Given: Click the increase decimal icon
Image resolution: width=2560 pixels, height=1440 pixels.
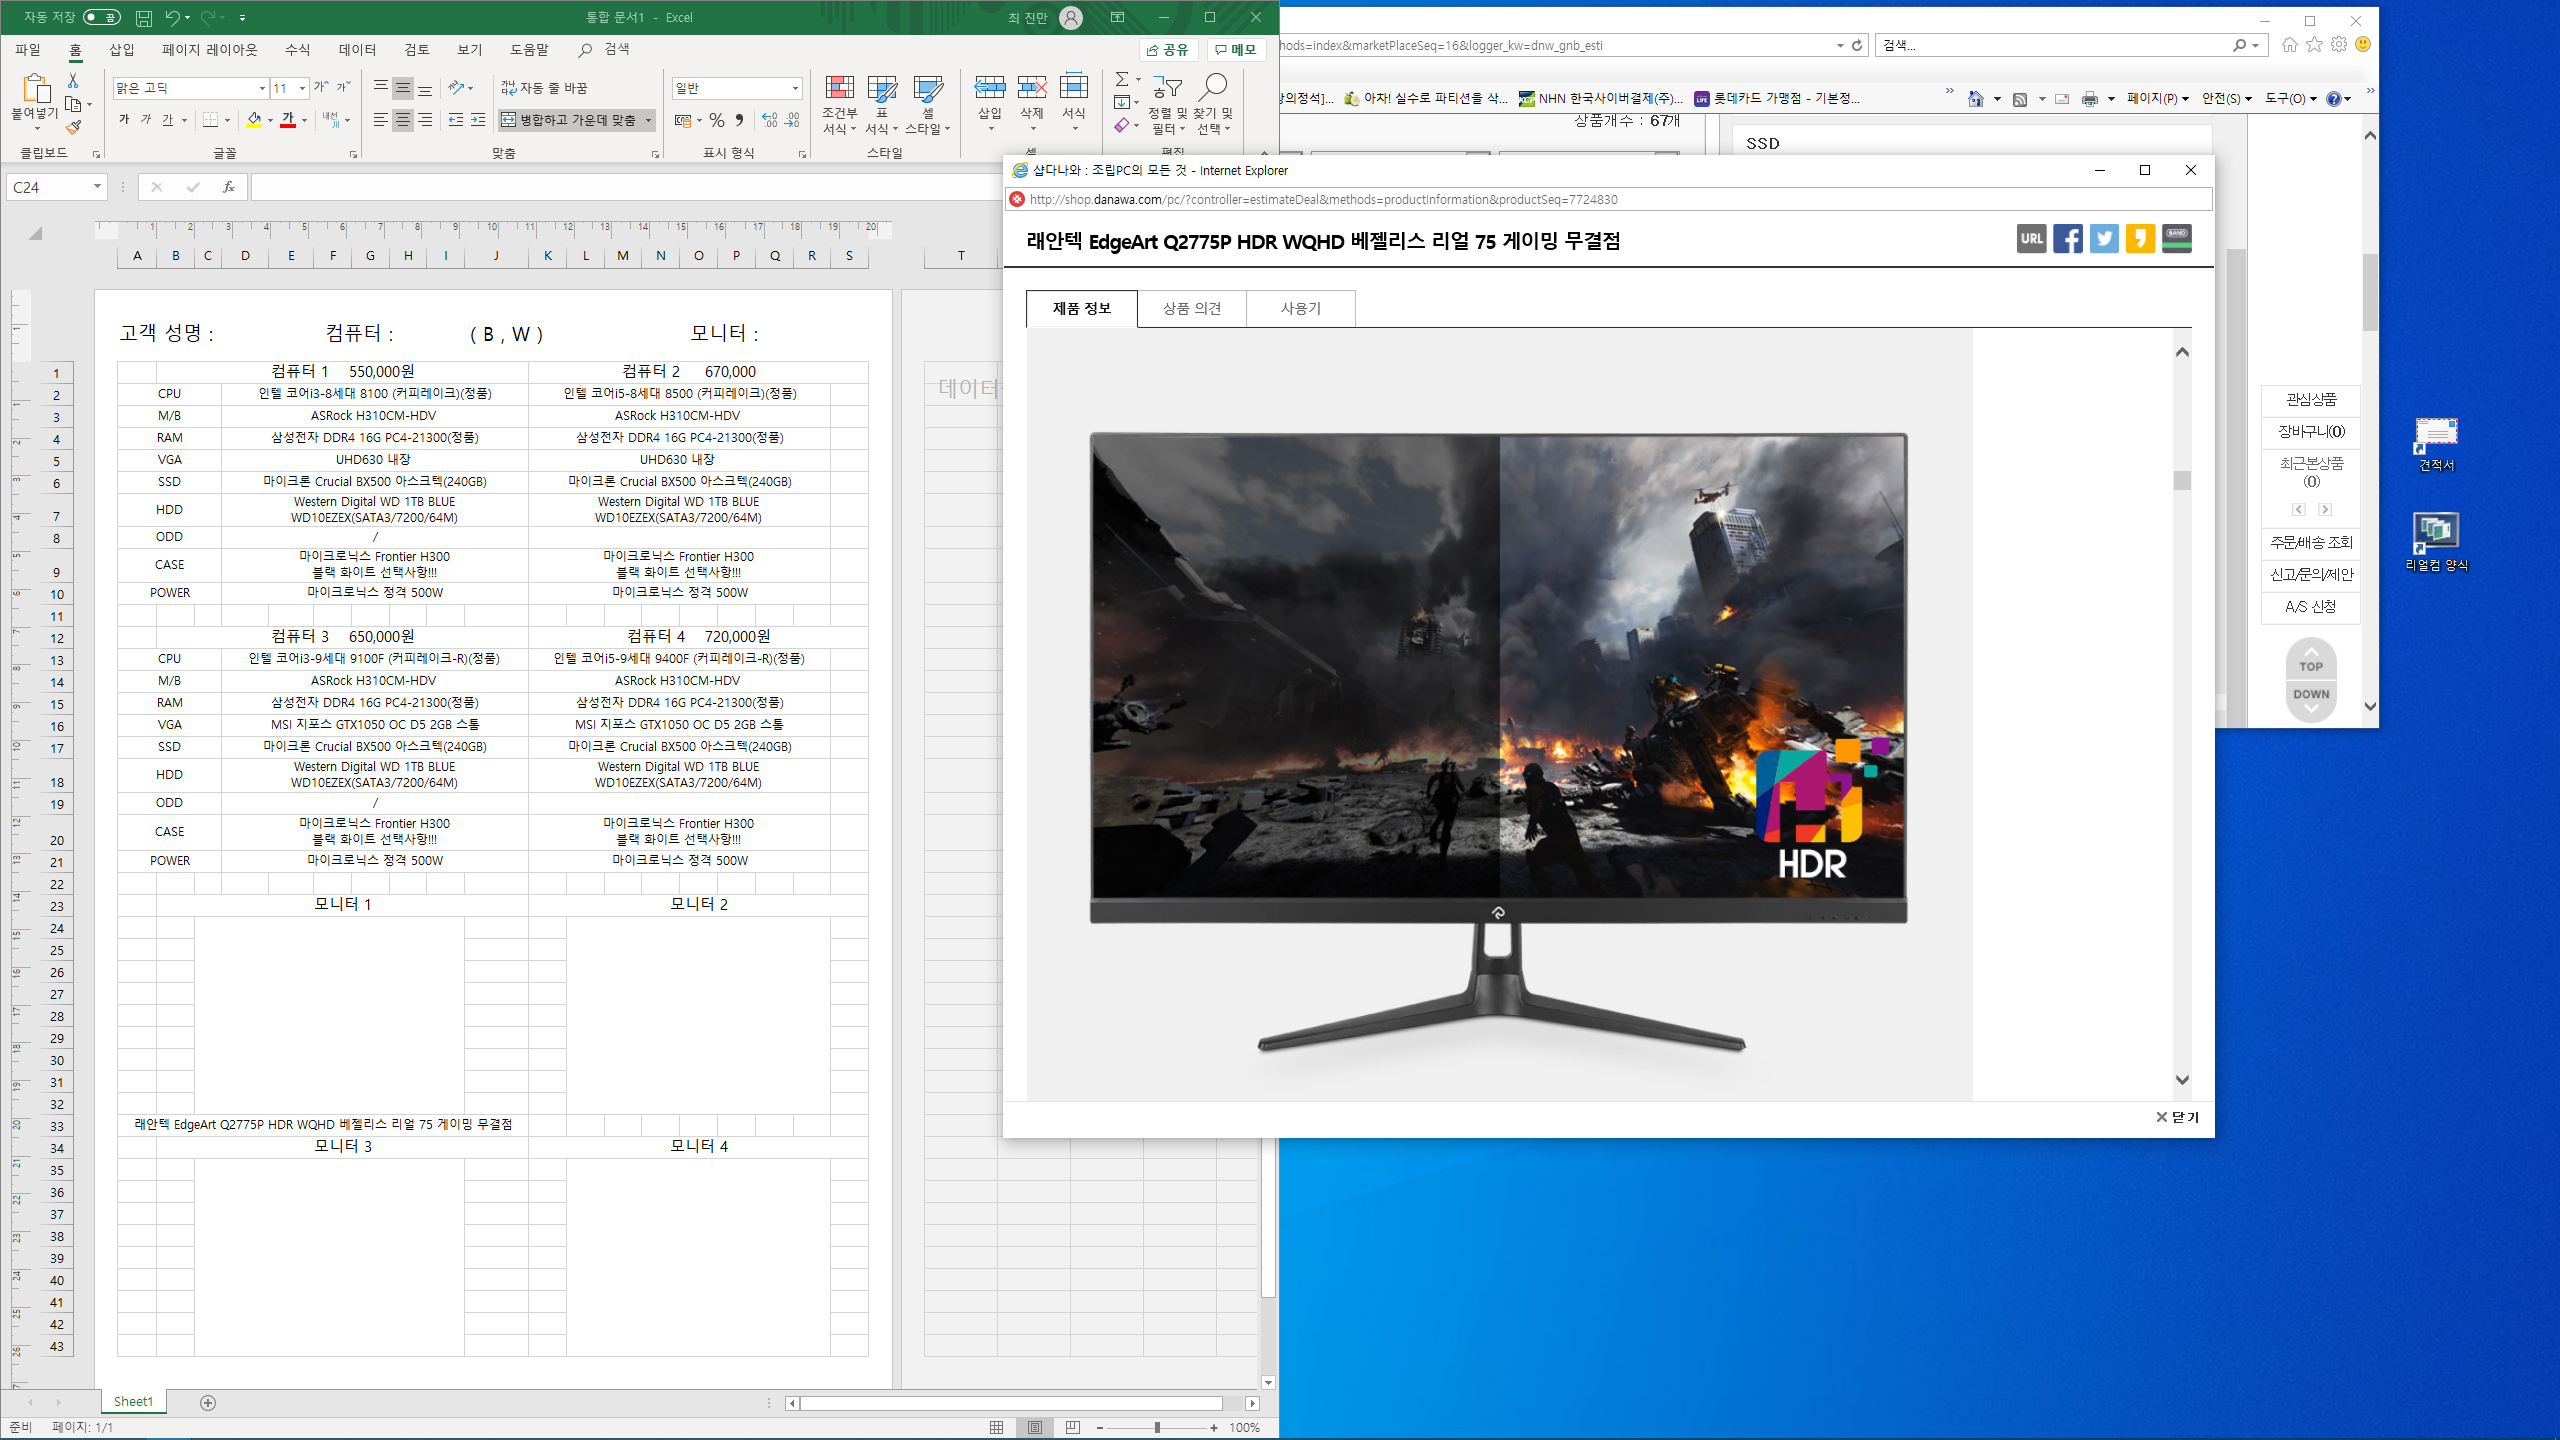Looking at the screenshot, I should pos(769,120).
